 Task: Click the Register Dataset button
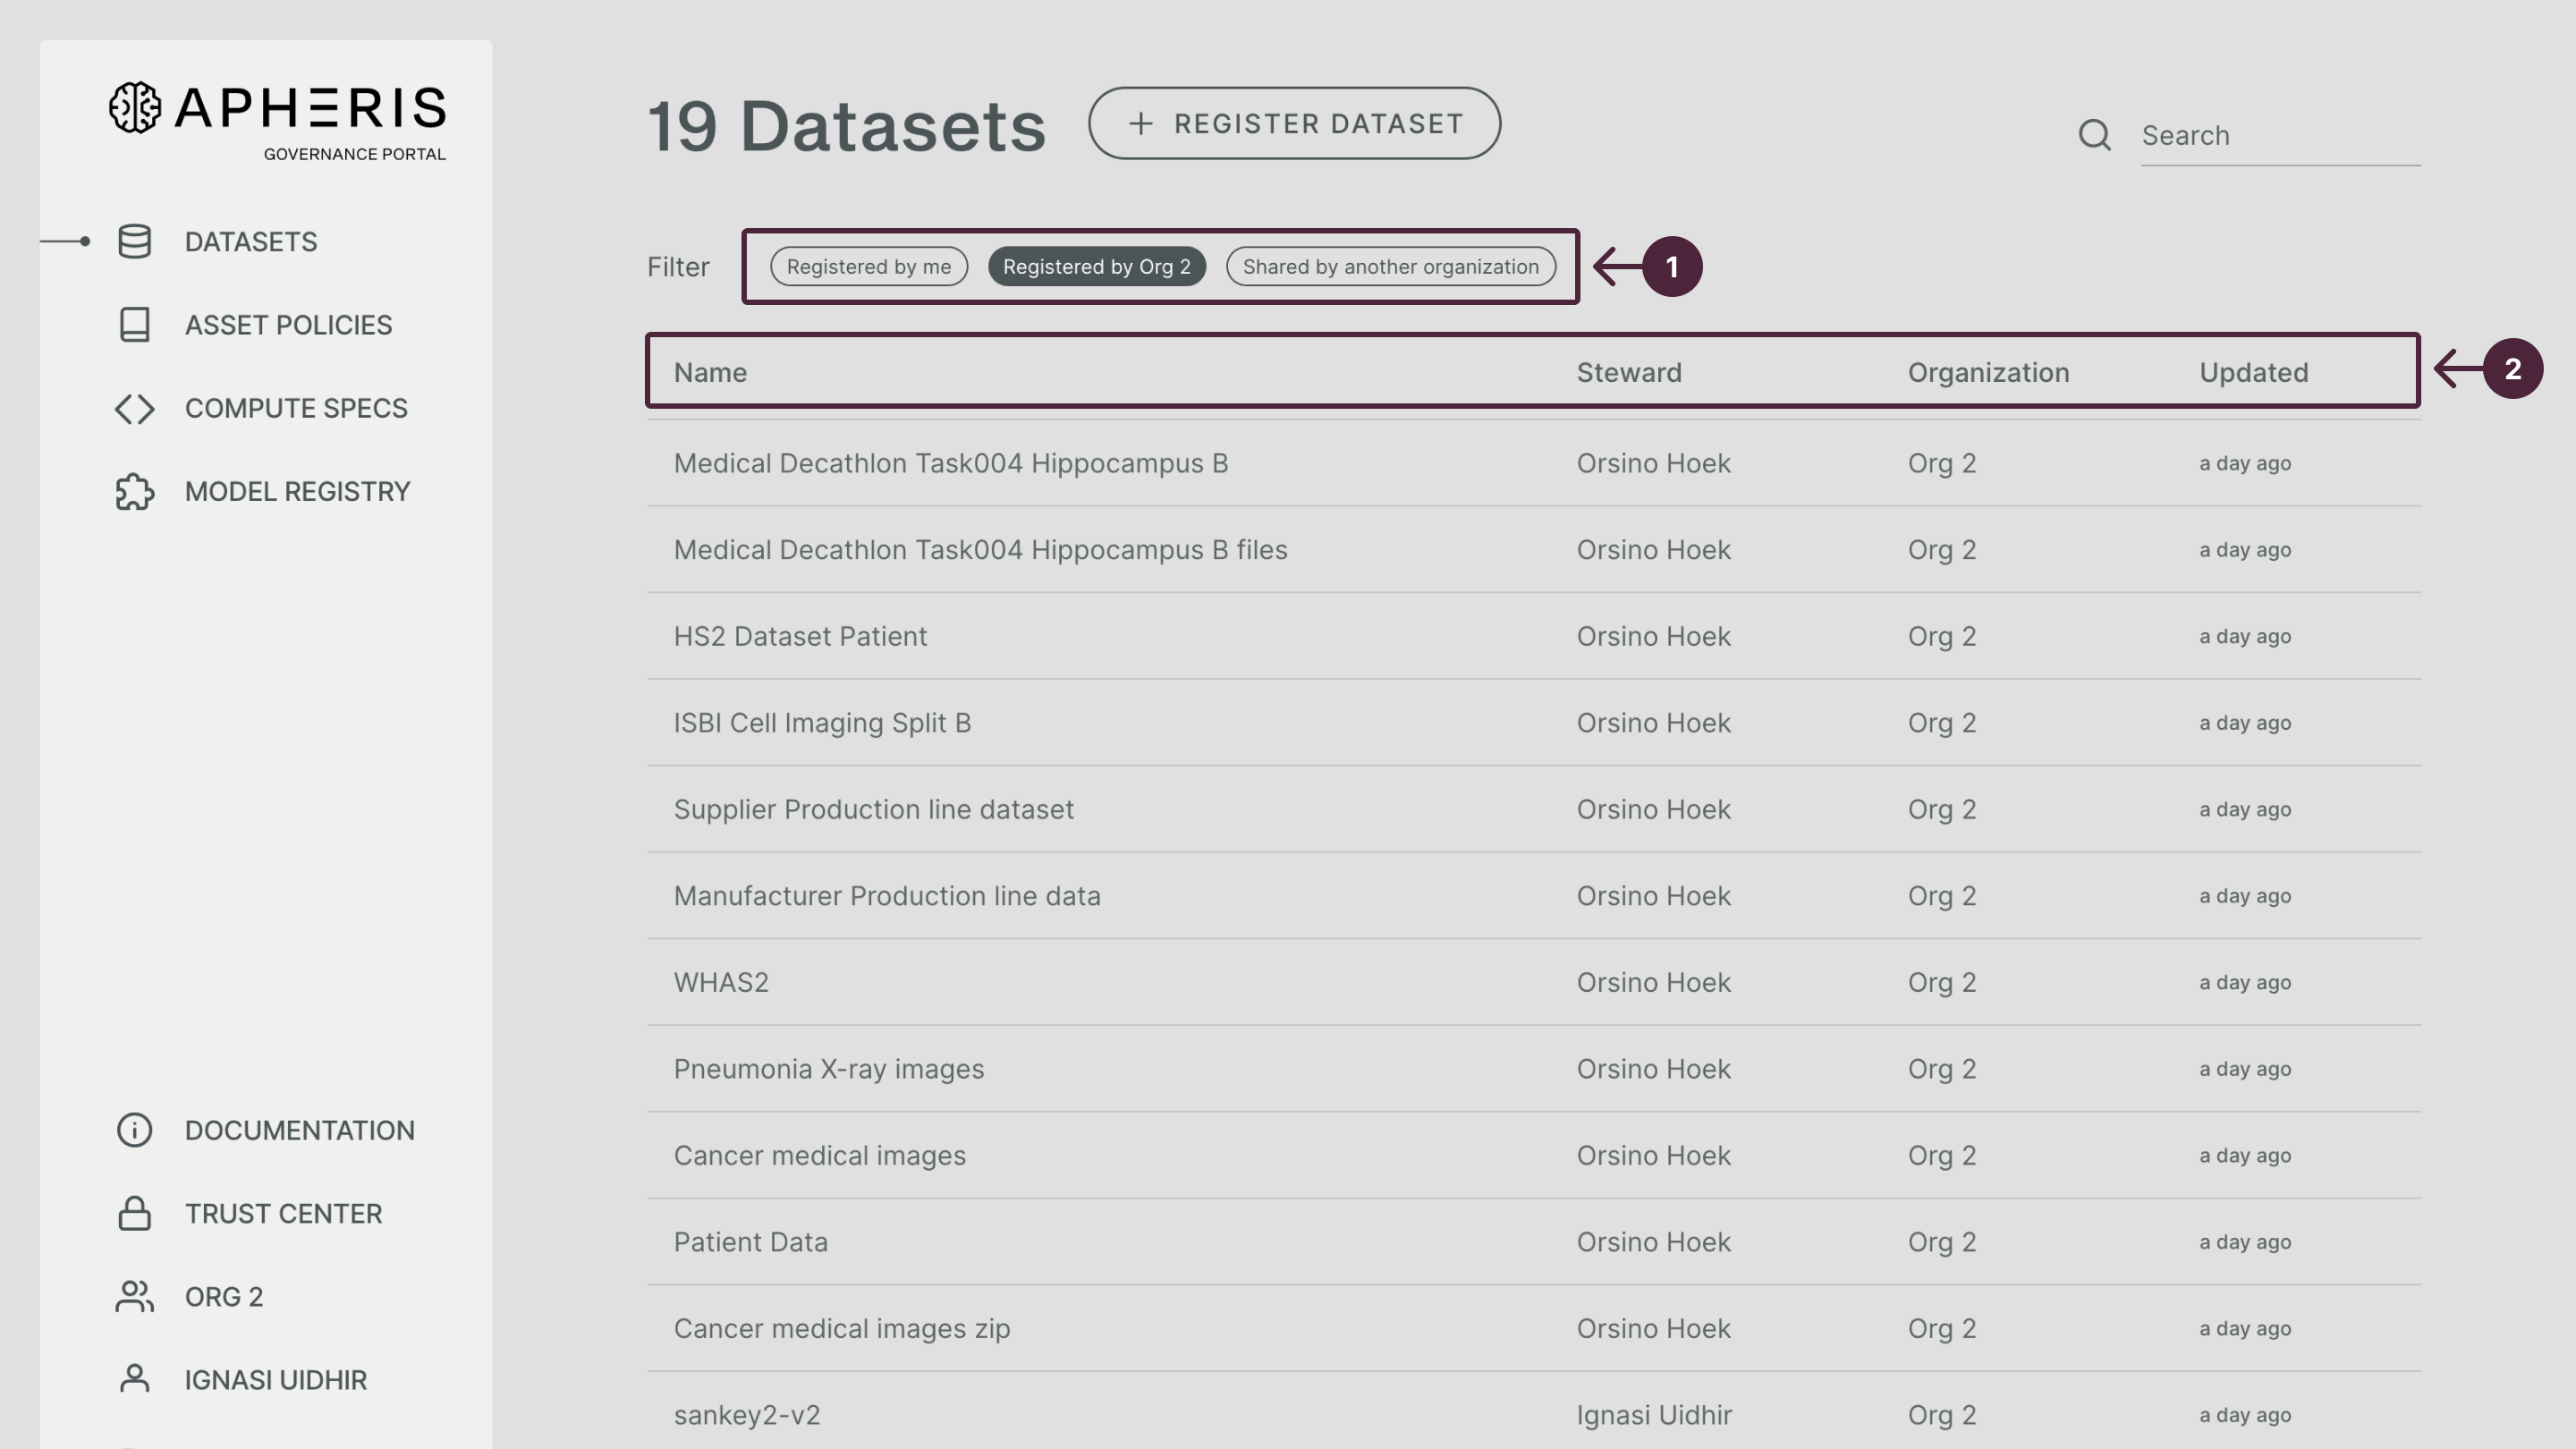point(1295,123)
